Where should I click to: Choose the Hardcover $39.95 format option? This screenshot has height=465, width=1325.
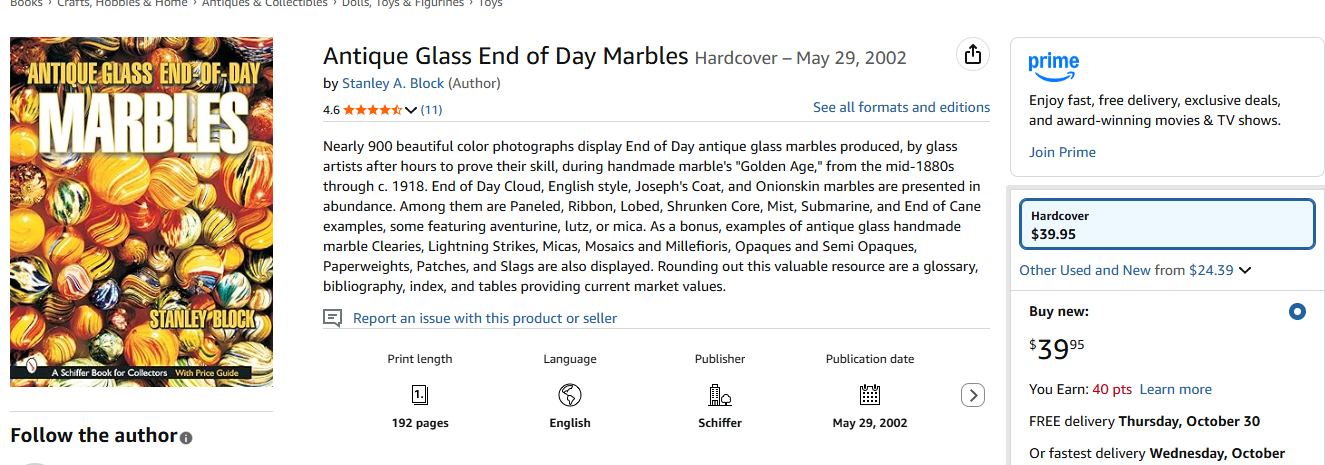coord(1166,225)
